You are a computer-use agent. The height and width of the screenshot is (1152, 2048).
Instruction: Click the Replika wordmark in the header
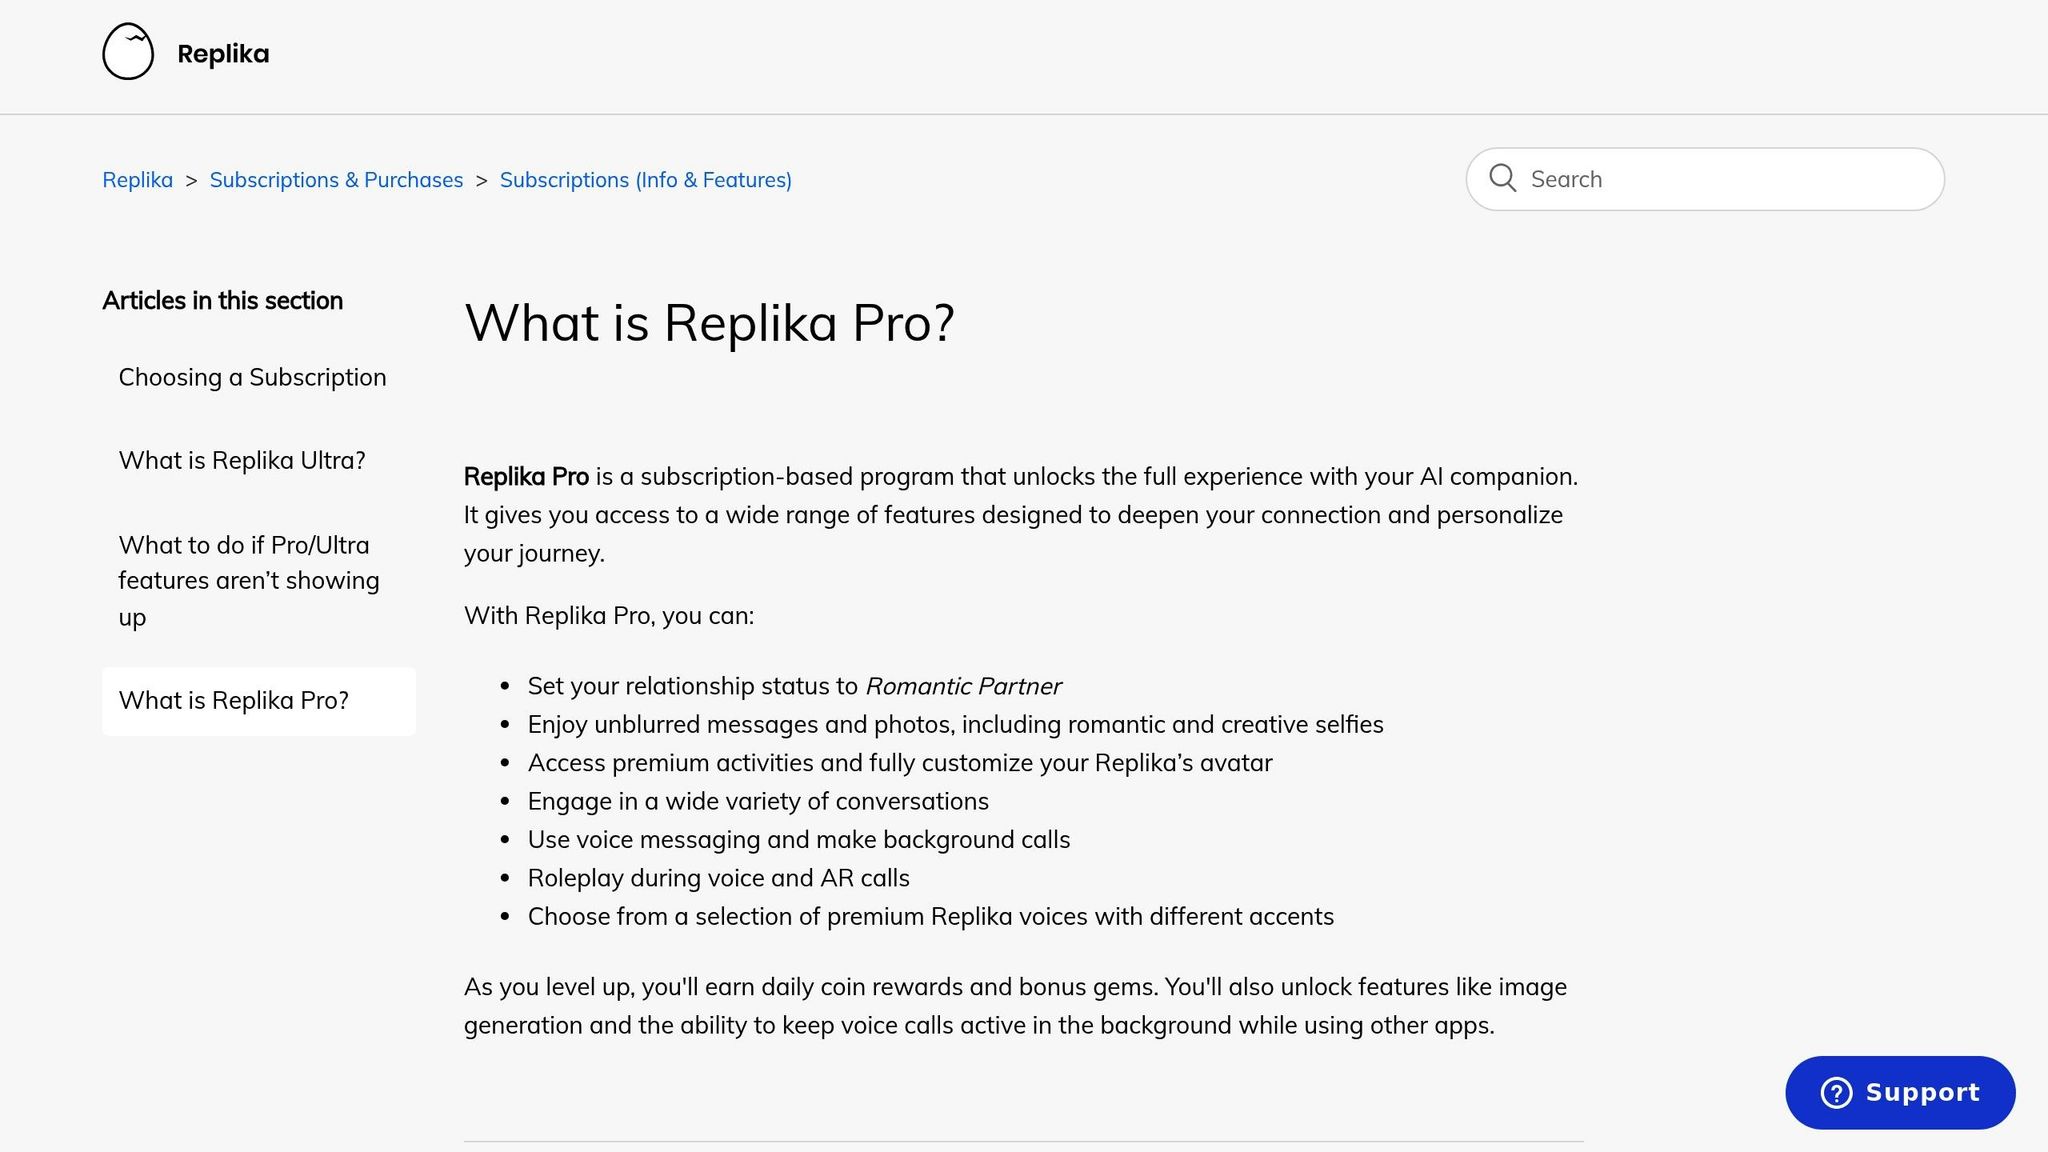(222, 53)
